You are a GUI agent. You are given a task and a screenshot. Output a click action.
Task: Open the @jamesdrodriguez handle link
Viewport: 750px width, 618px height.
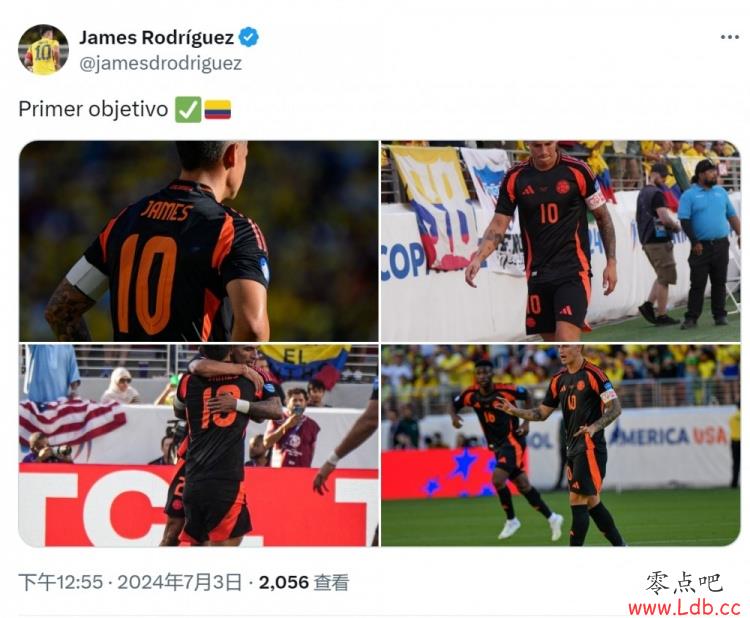(160, 63)
